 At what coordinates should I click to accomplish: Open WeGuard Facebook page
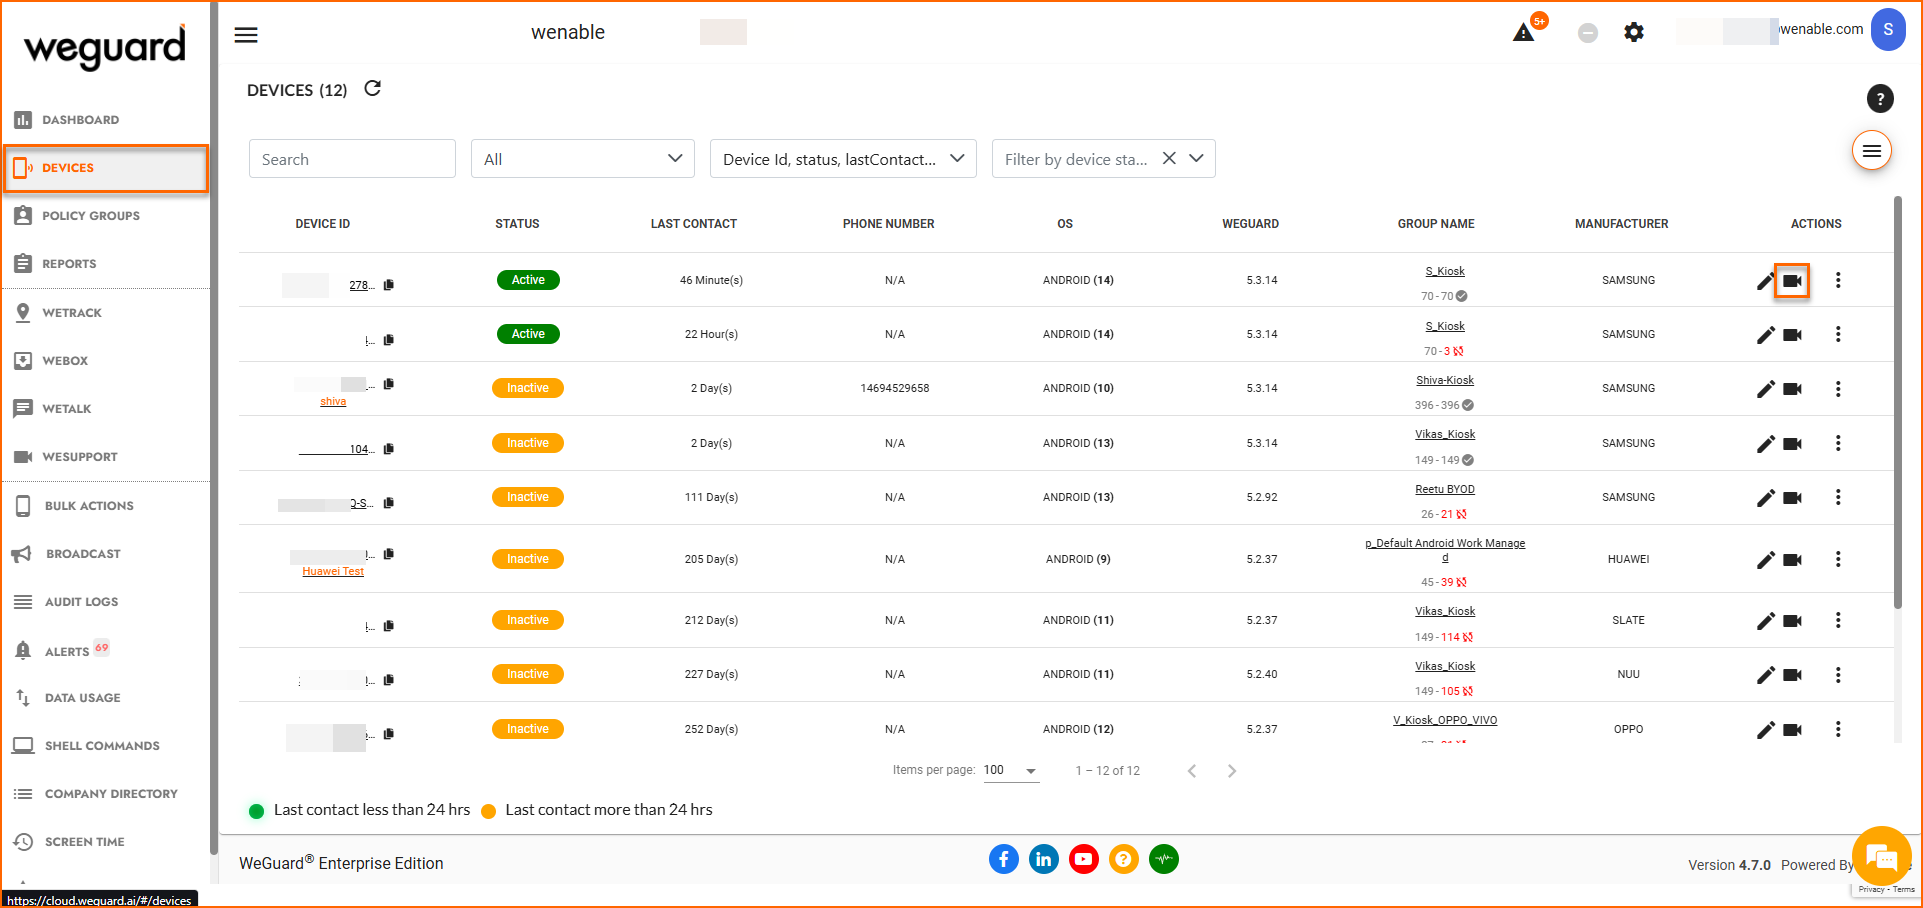1004,859
